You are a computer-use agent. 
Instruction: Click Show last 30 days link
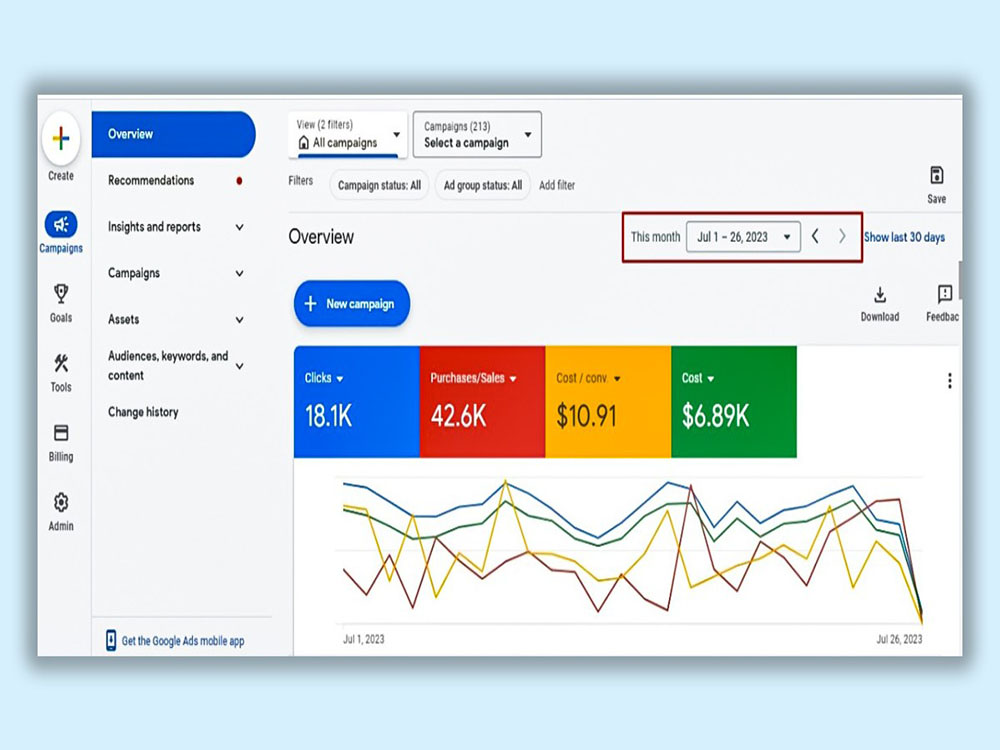click(x=904, y=237)
